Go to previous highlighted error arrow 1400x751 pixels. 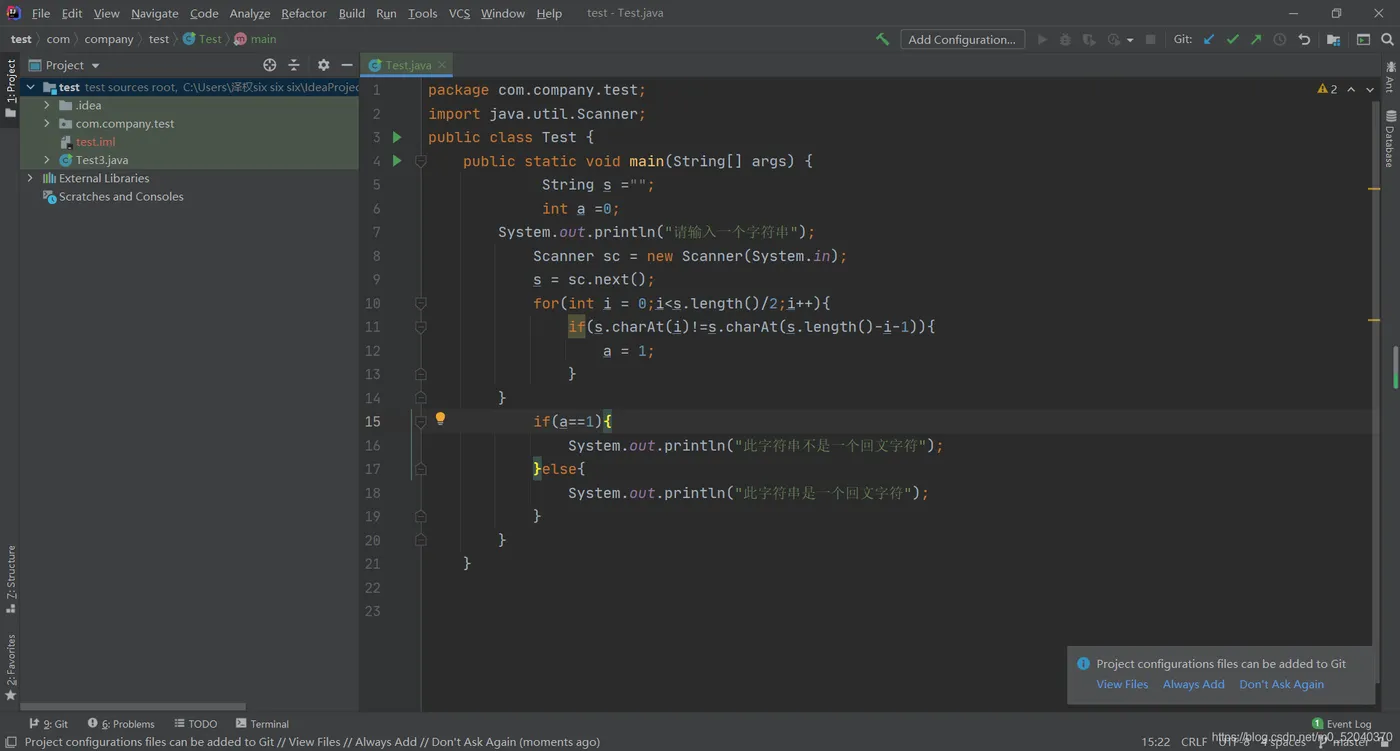(1351, 89)
